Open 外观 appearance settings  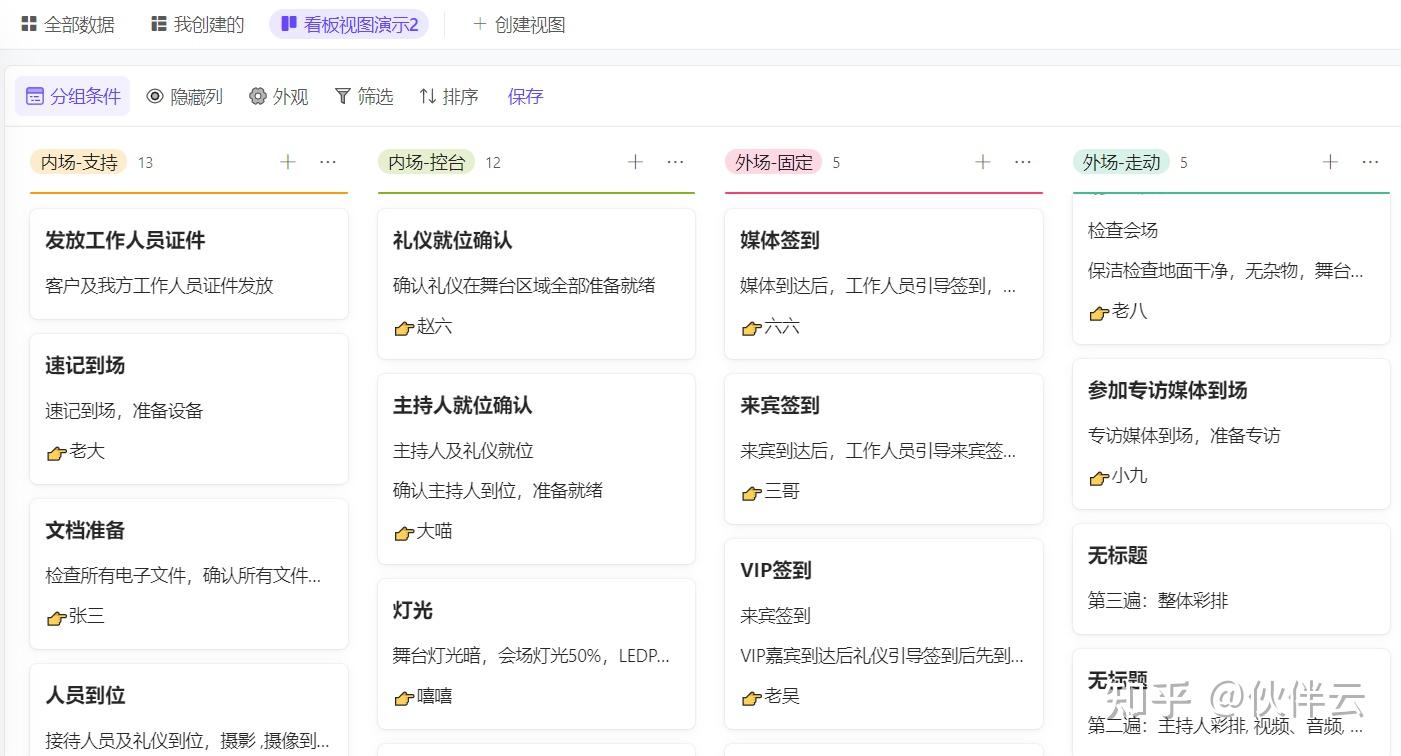pyautogui.click(x=279, y=96)
